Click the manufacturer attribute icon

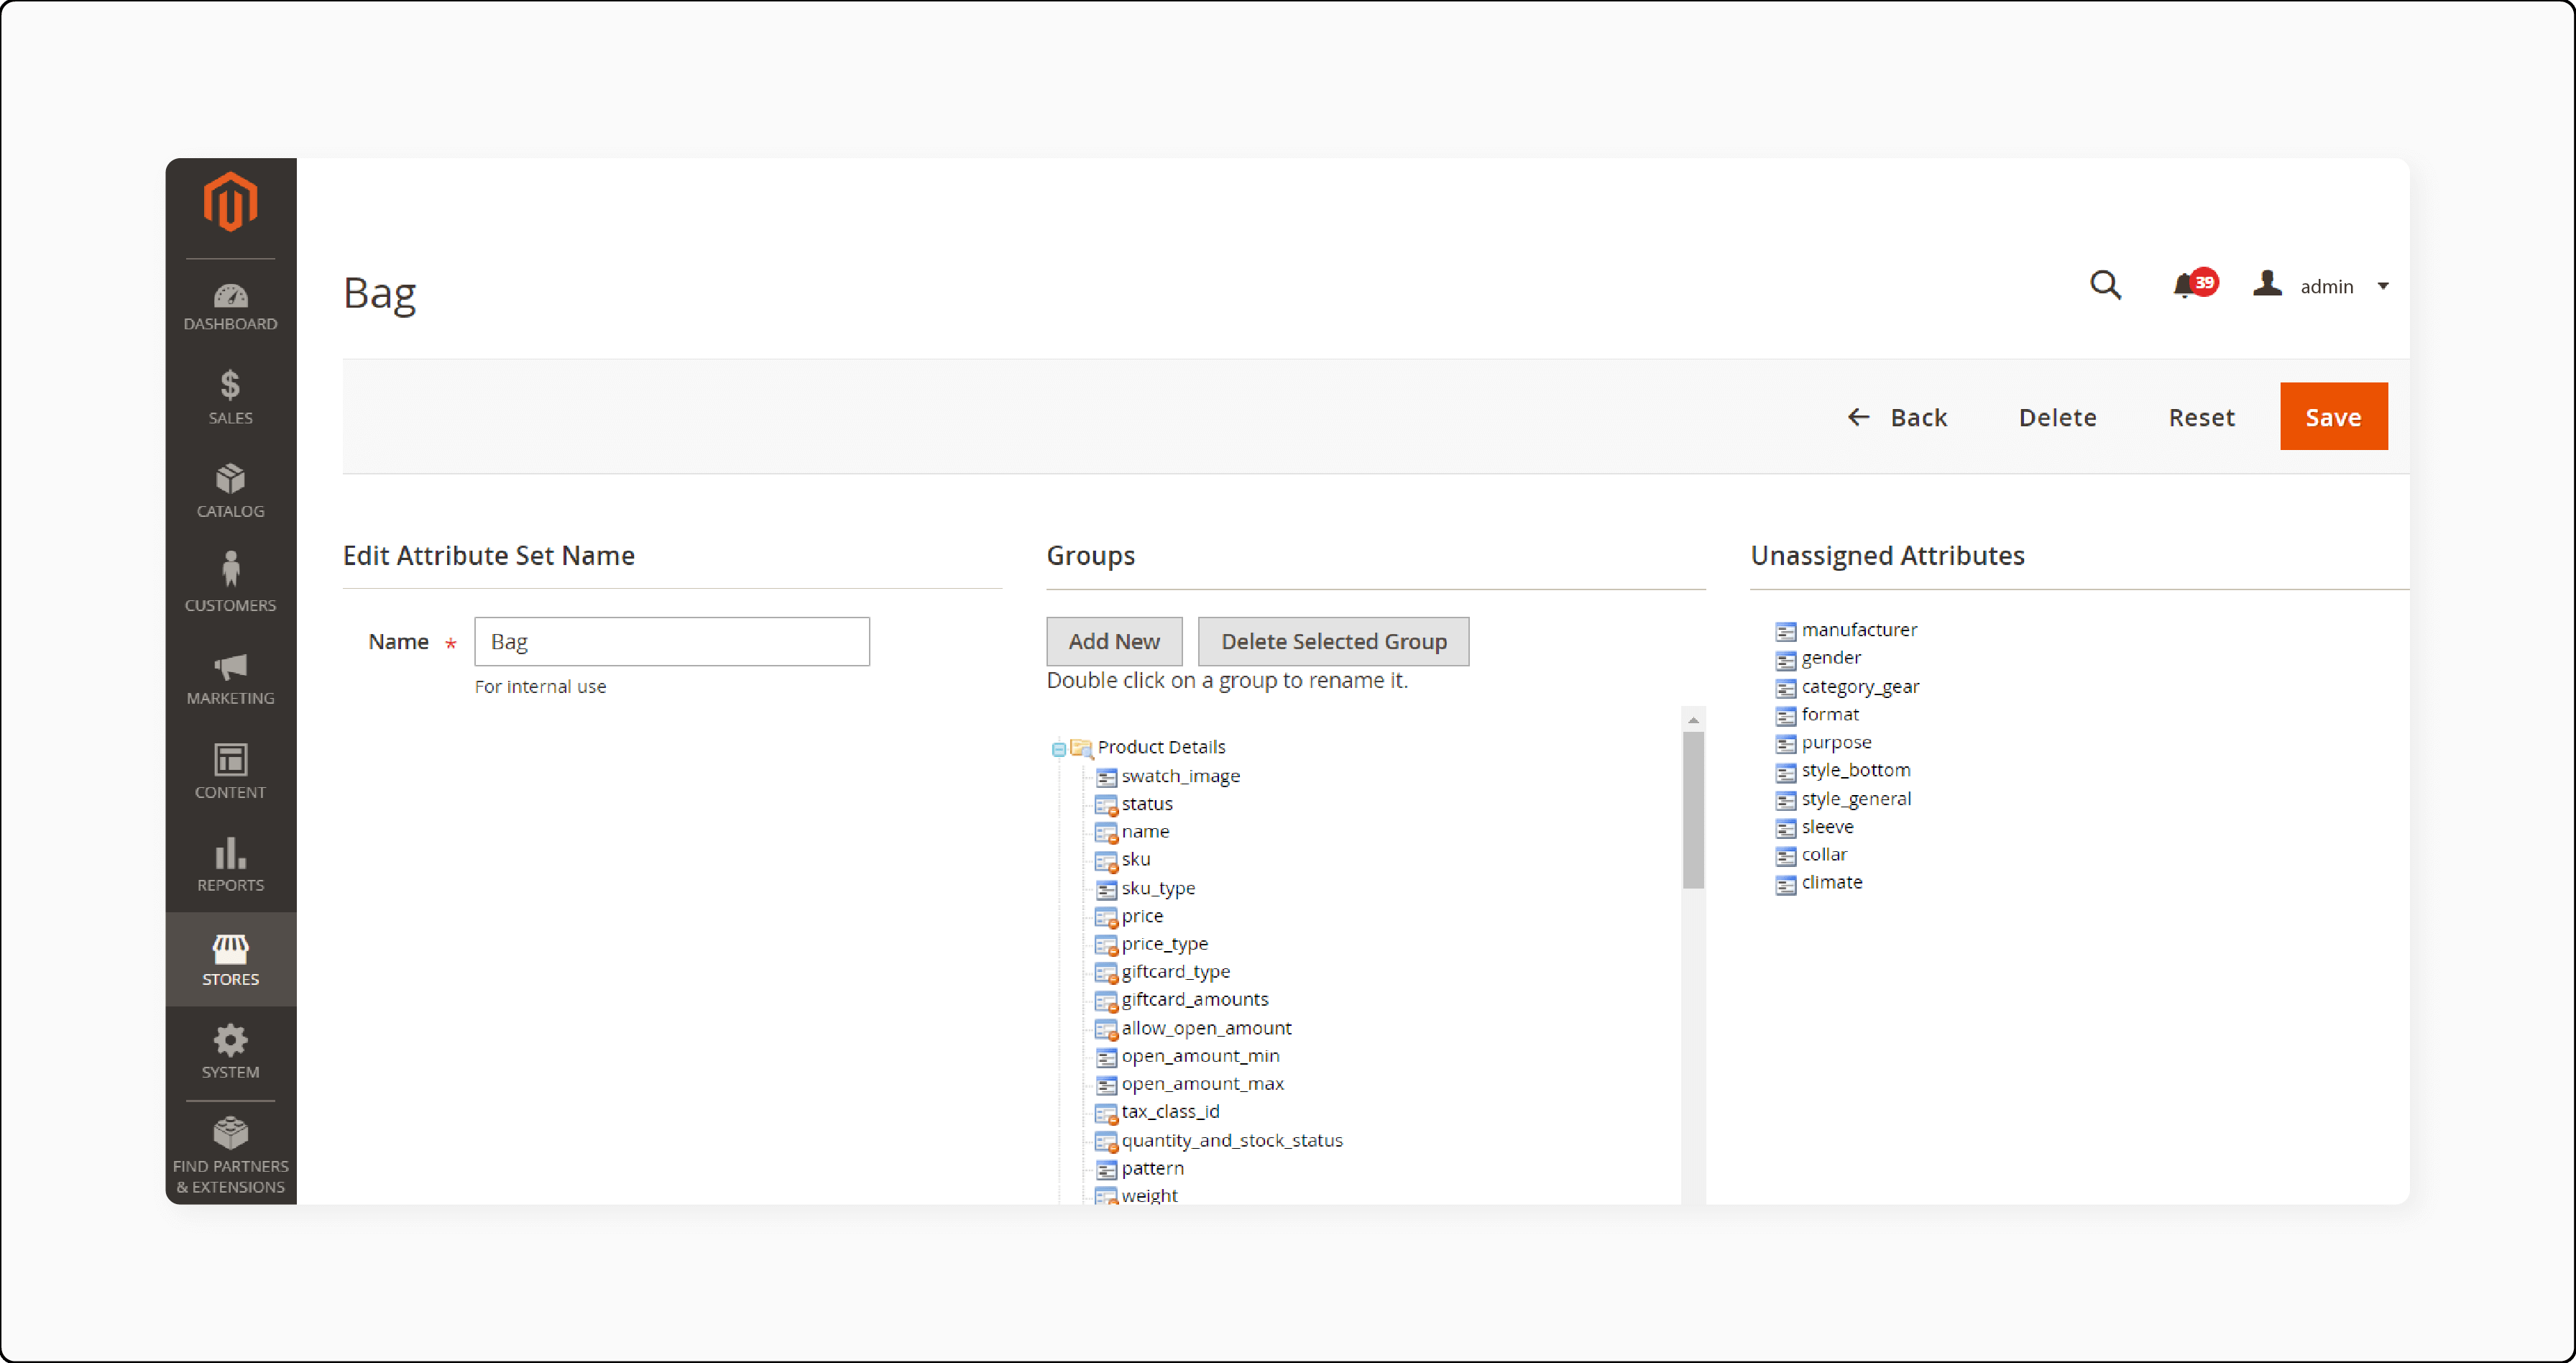(1785, 631)
